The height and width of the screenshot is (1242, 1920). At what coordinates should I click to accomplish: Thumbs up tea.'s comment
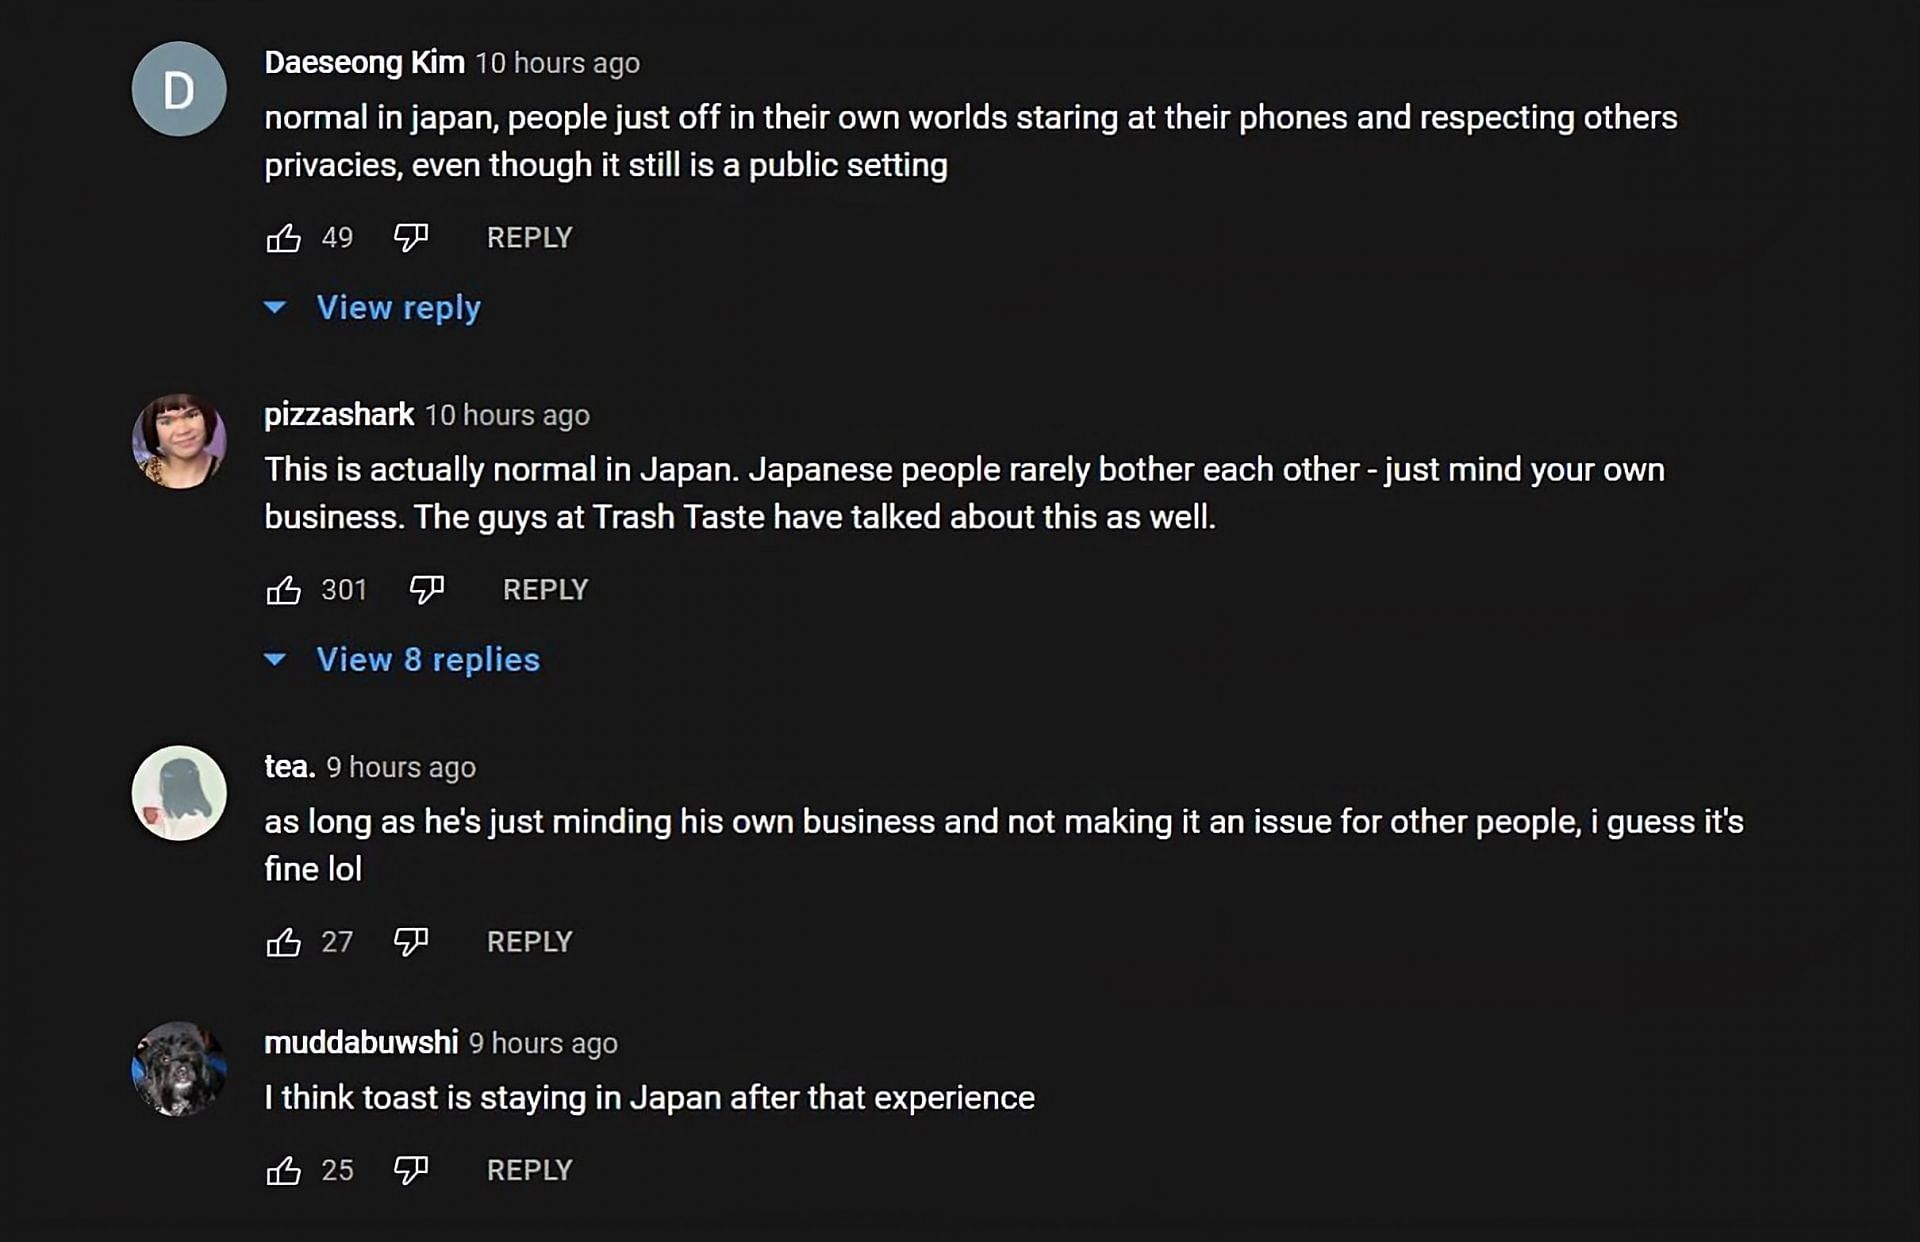click(x=284, y=942)
